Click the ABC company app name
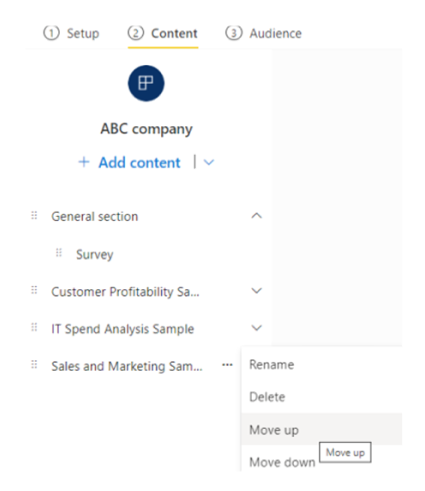425x491 pixels. 146,129
